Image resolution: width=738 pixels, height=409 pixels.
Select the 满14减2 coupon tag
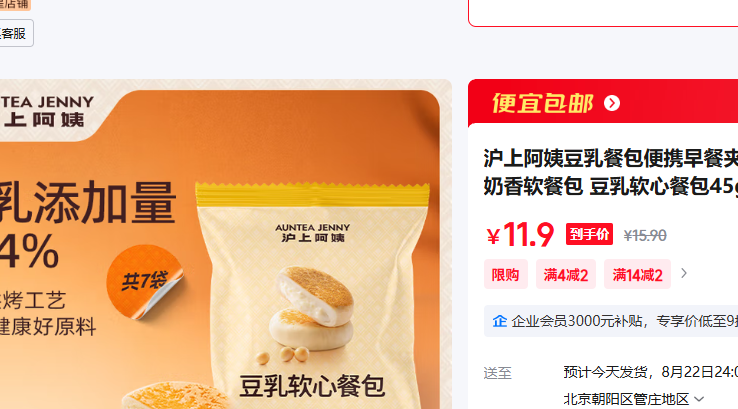coord(637,274)
